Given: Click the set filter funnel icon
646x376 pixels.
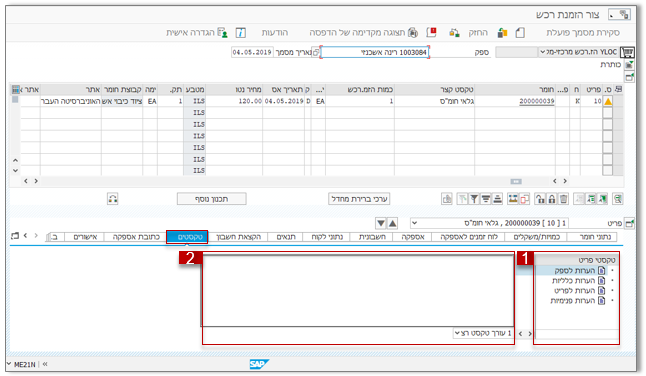Looking at the screenshot, I should click(474, 199).
